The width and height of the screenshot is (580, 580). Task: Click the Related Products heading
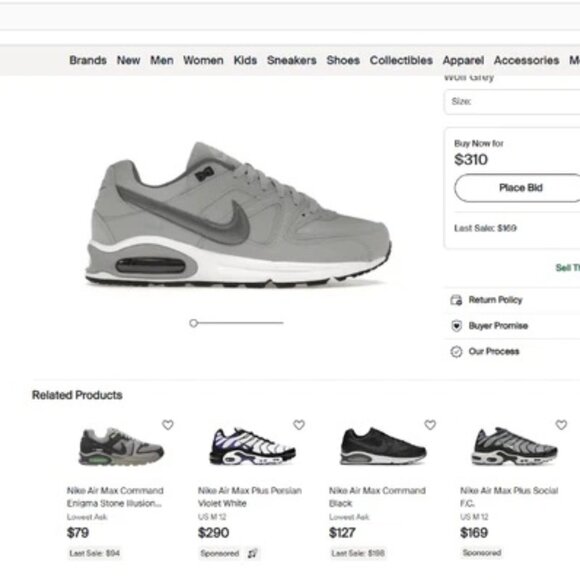77,395
